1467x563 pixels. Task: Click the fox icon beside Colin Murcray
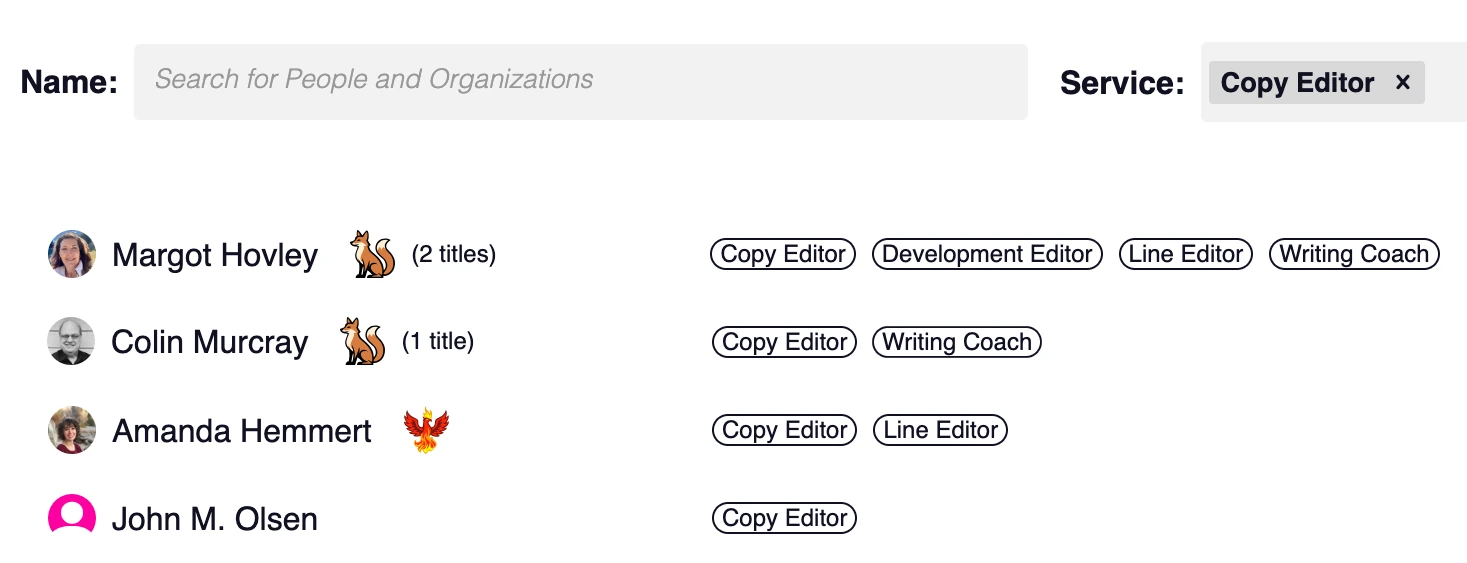point(363,341)
